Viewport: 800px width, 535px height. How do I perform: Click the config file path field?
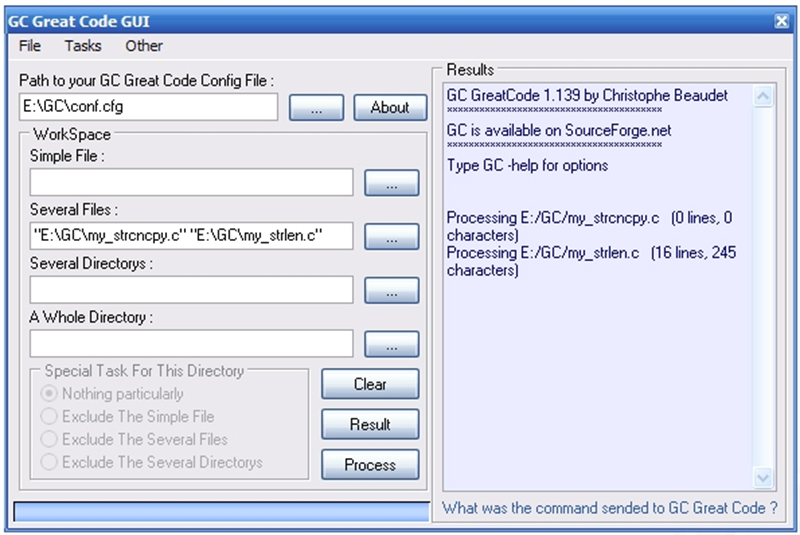coord(148,107)
